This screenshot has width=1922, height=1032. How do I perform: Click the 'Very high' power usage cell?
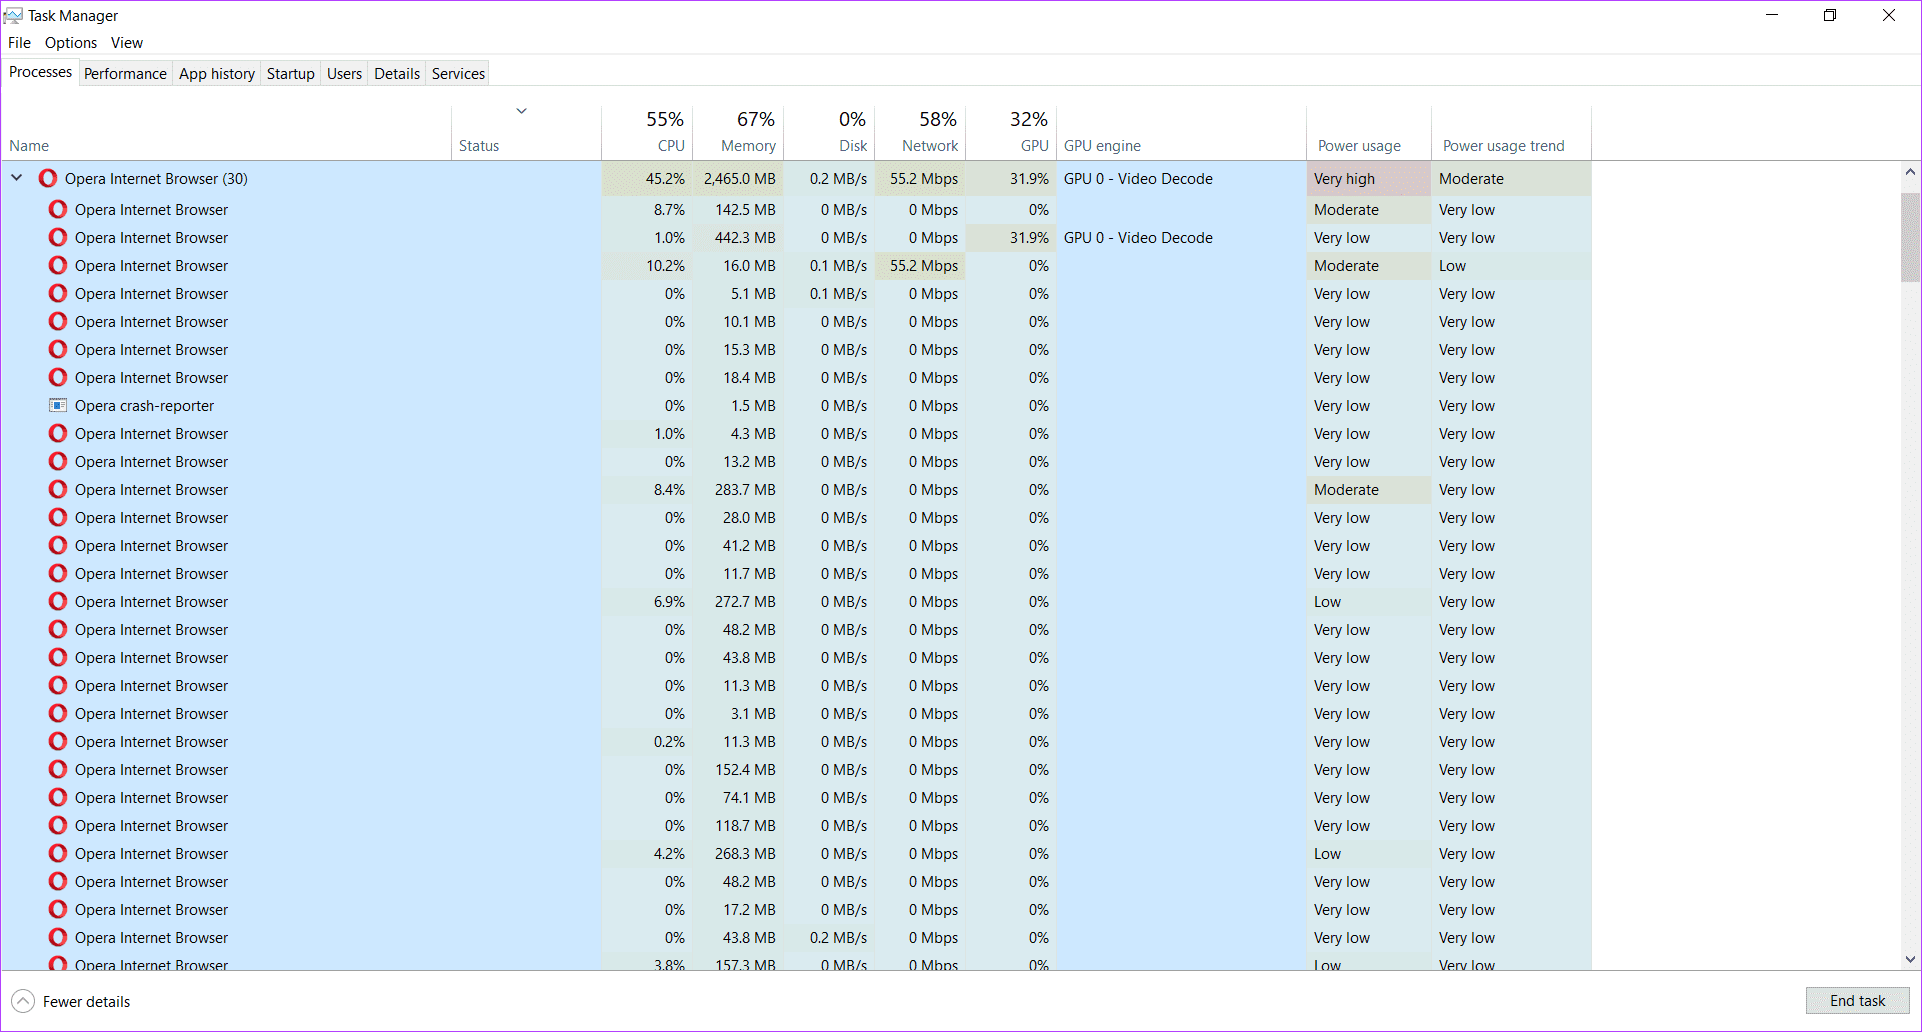[1369, 178]
